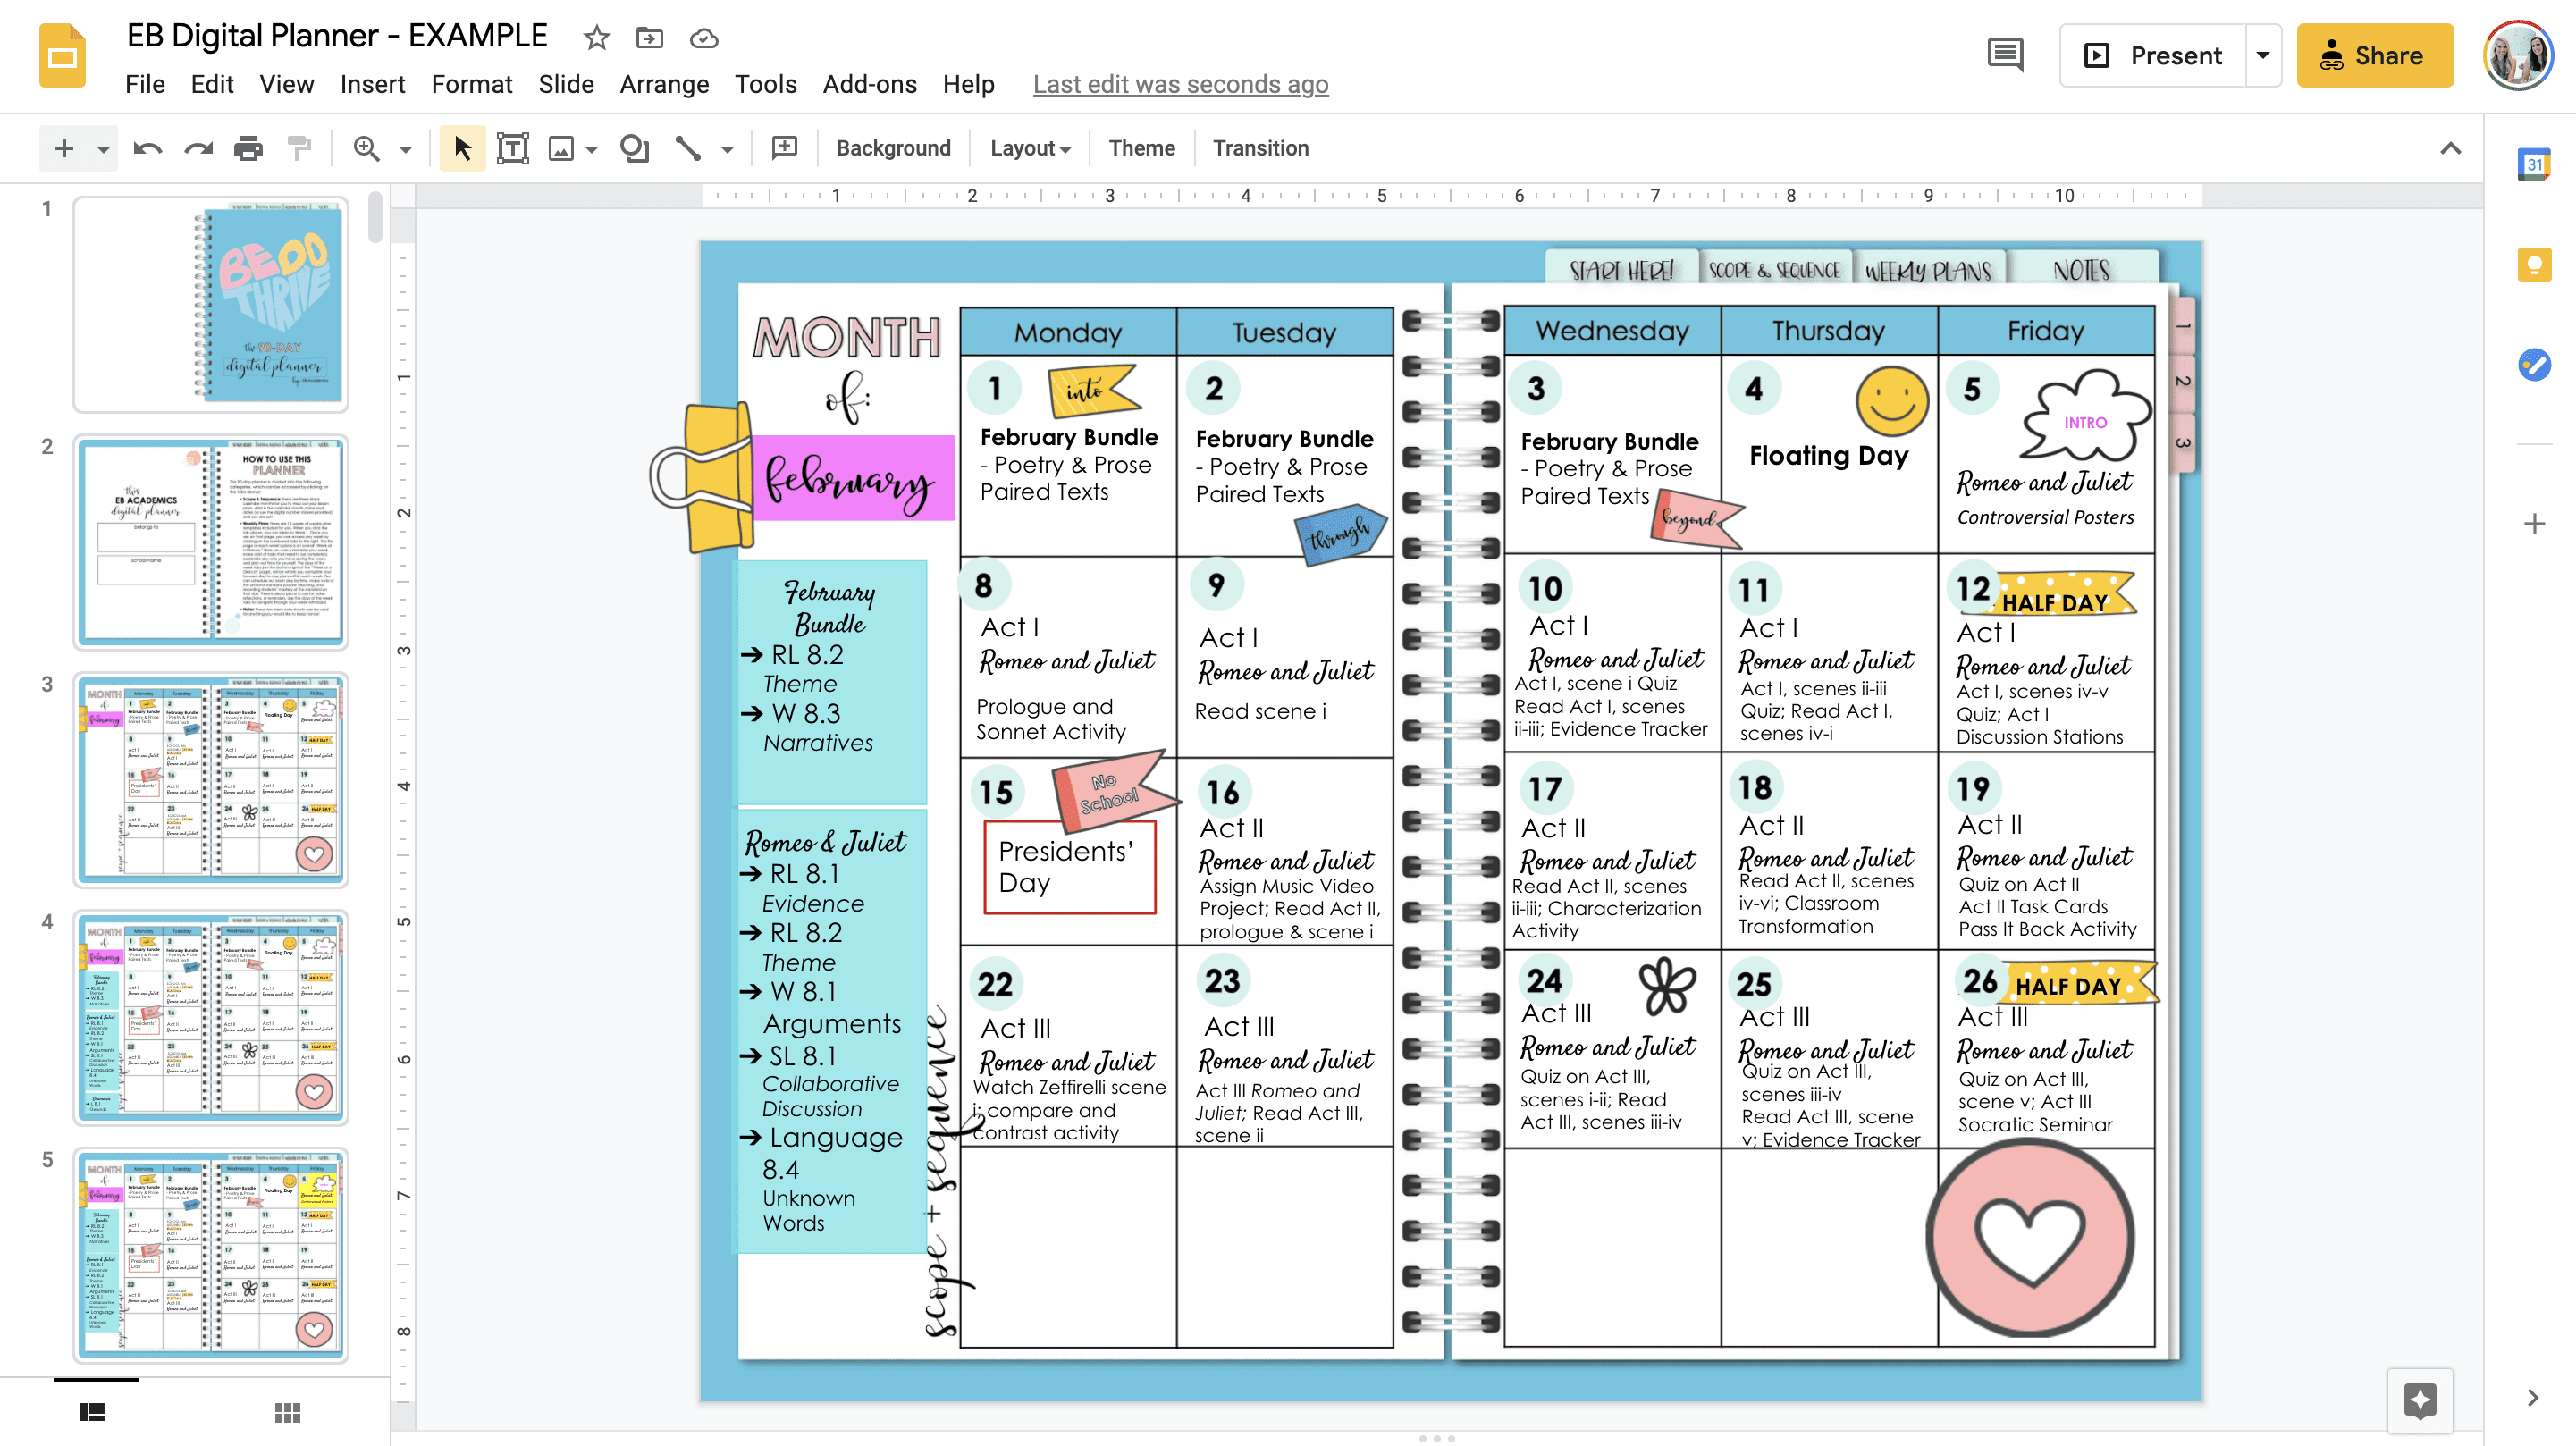Click the Theme button in toolbar
2576x1446 pixels.
coord(1140,147)
